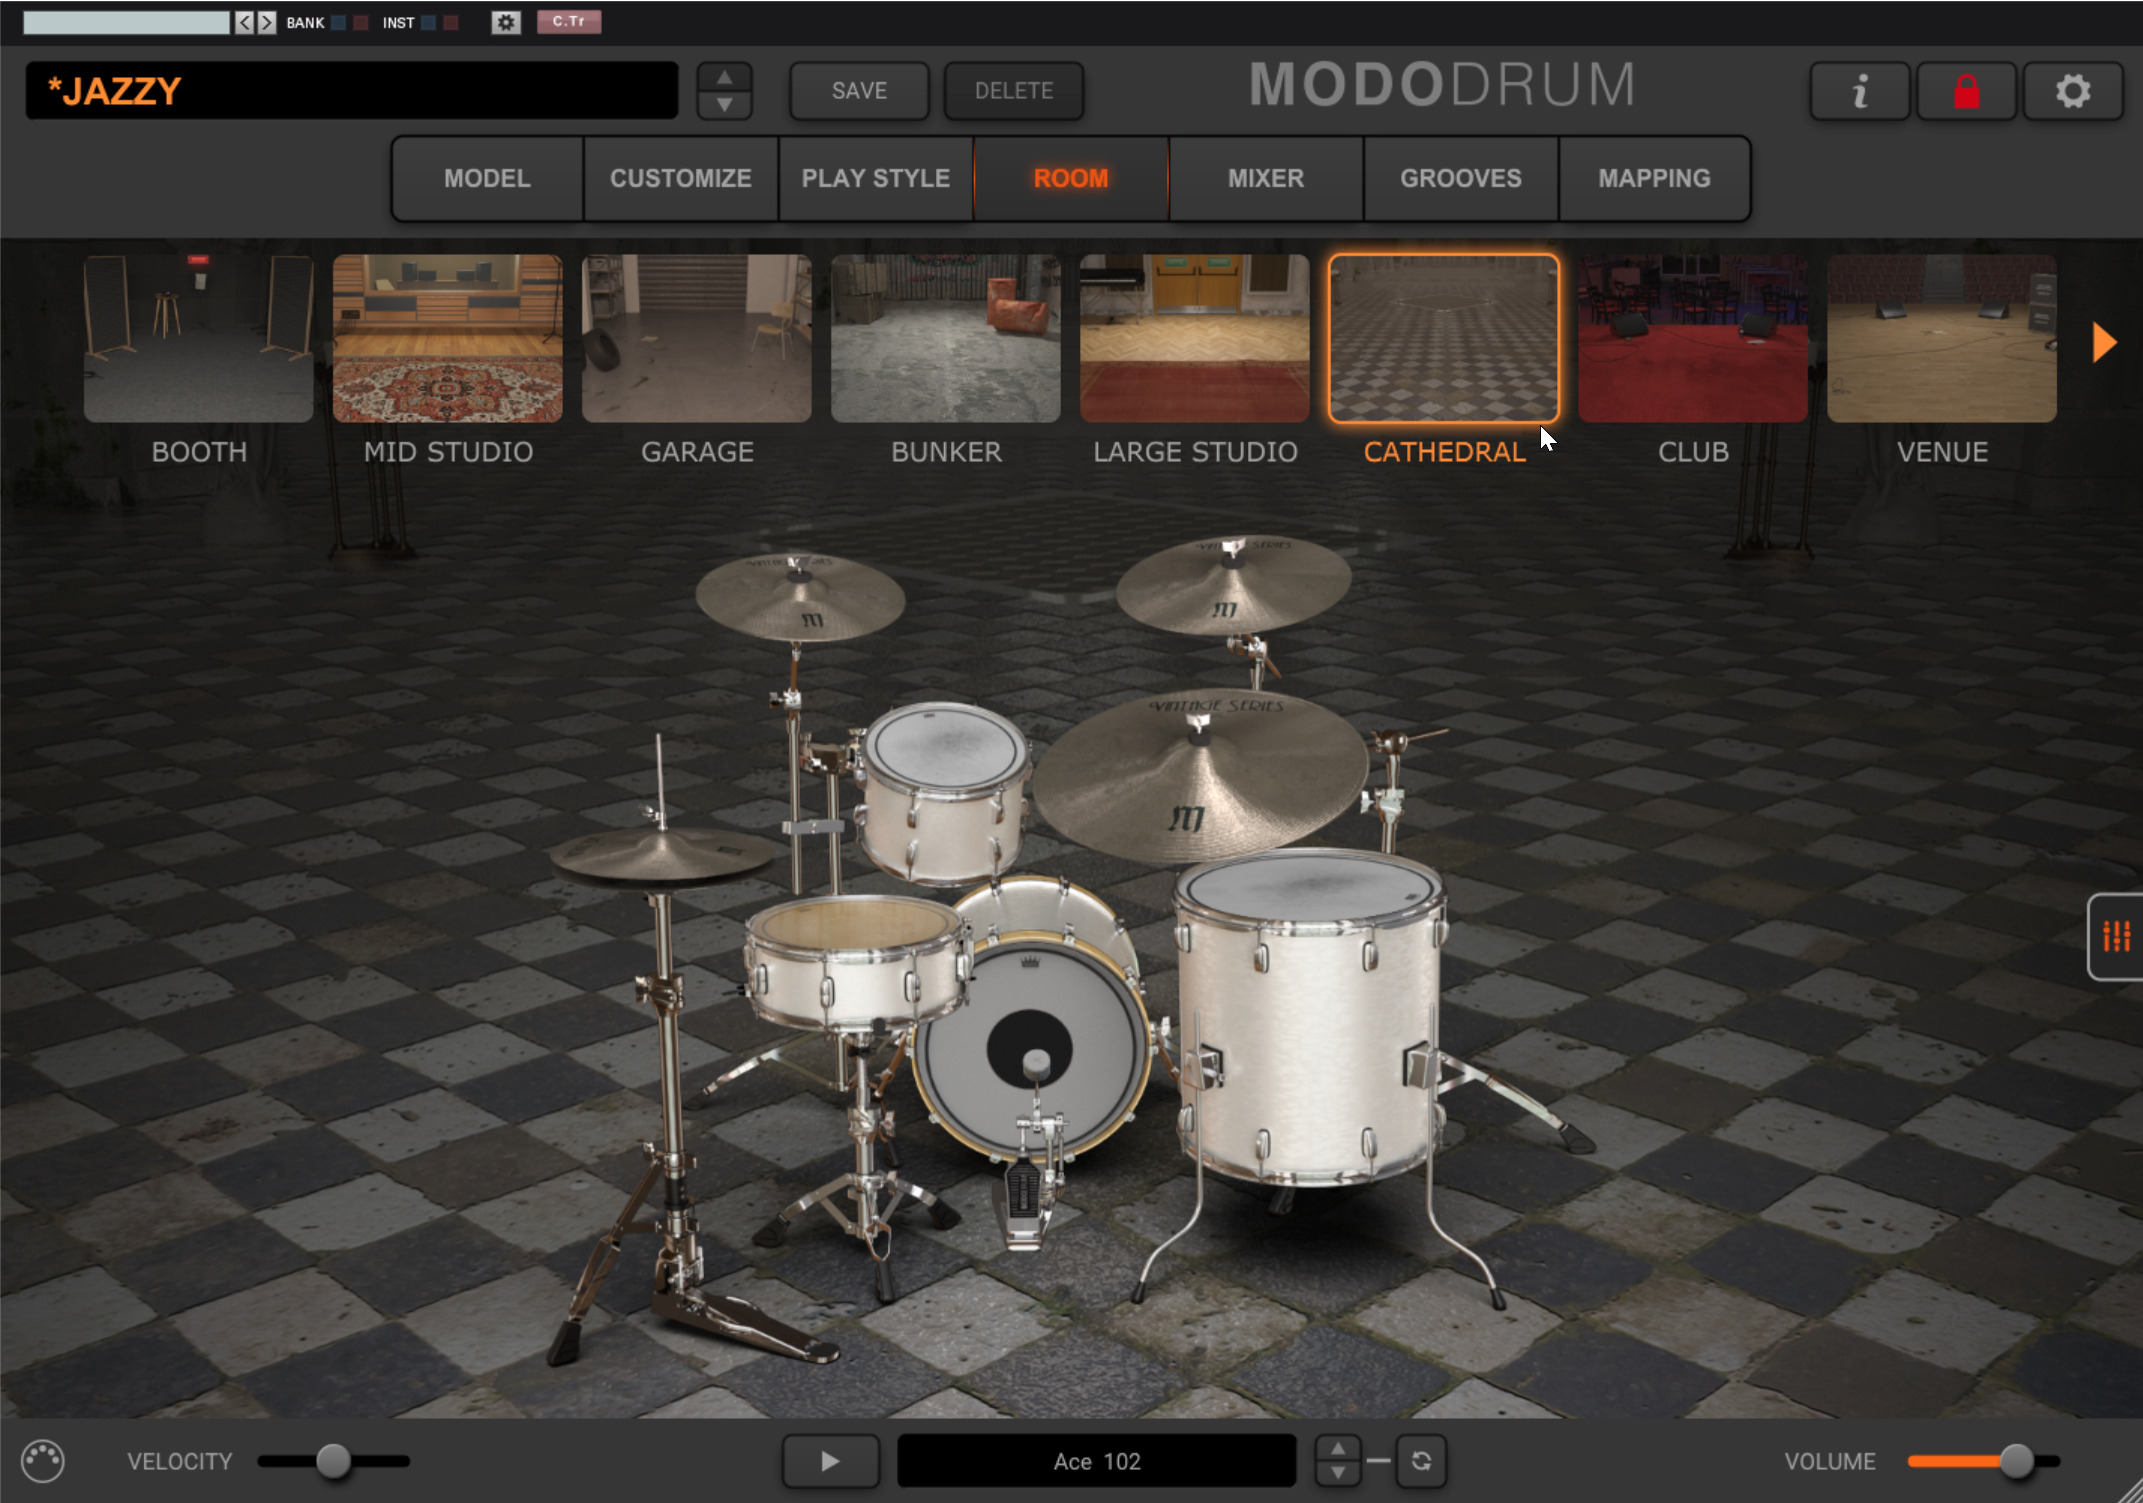Screen dimensions: 2143x1503
Task: Go to the MIXER tab
Action: 1266,179
